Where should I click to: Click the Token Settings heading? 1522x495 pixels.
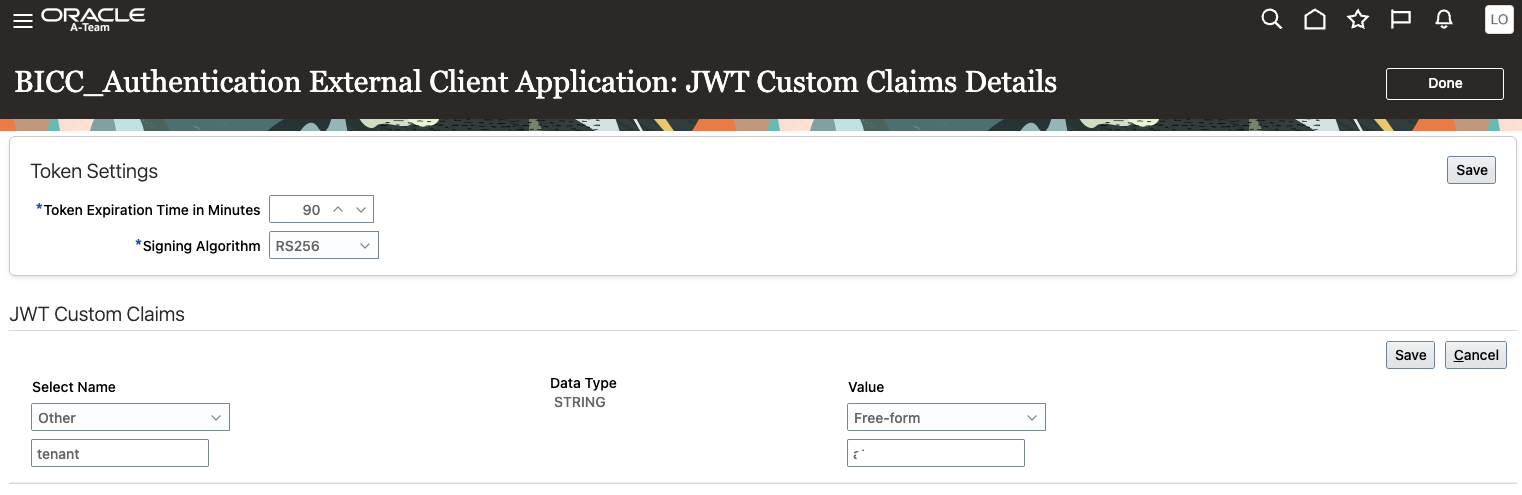[94, 171]
